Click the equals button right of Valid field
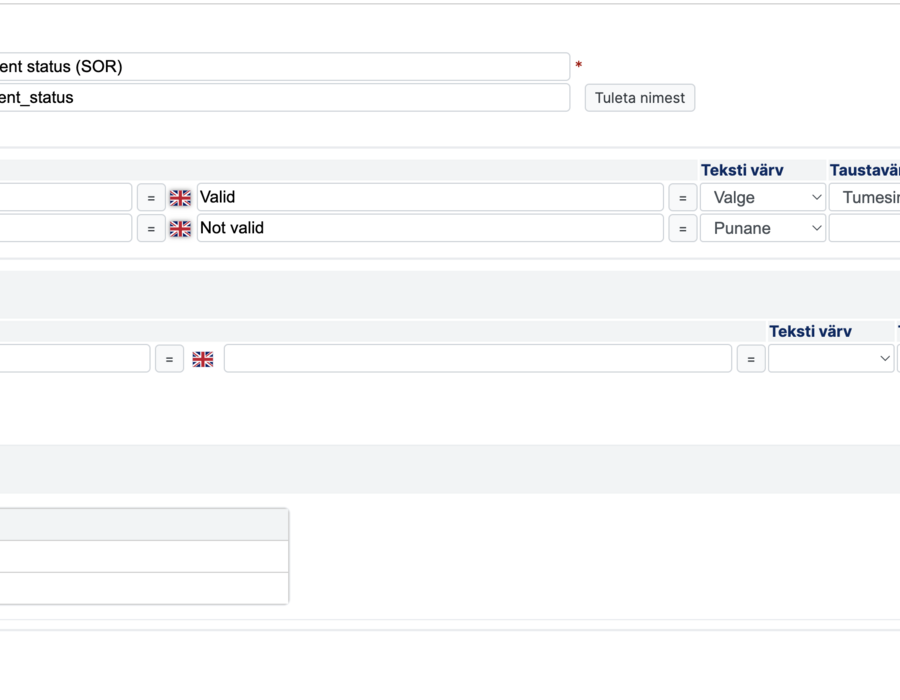Screen dimensions: 900x700 click(x=682, y=198)
